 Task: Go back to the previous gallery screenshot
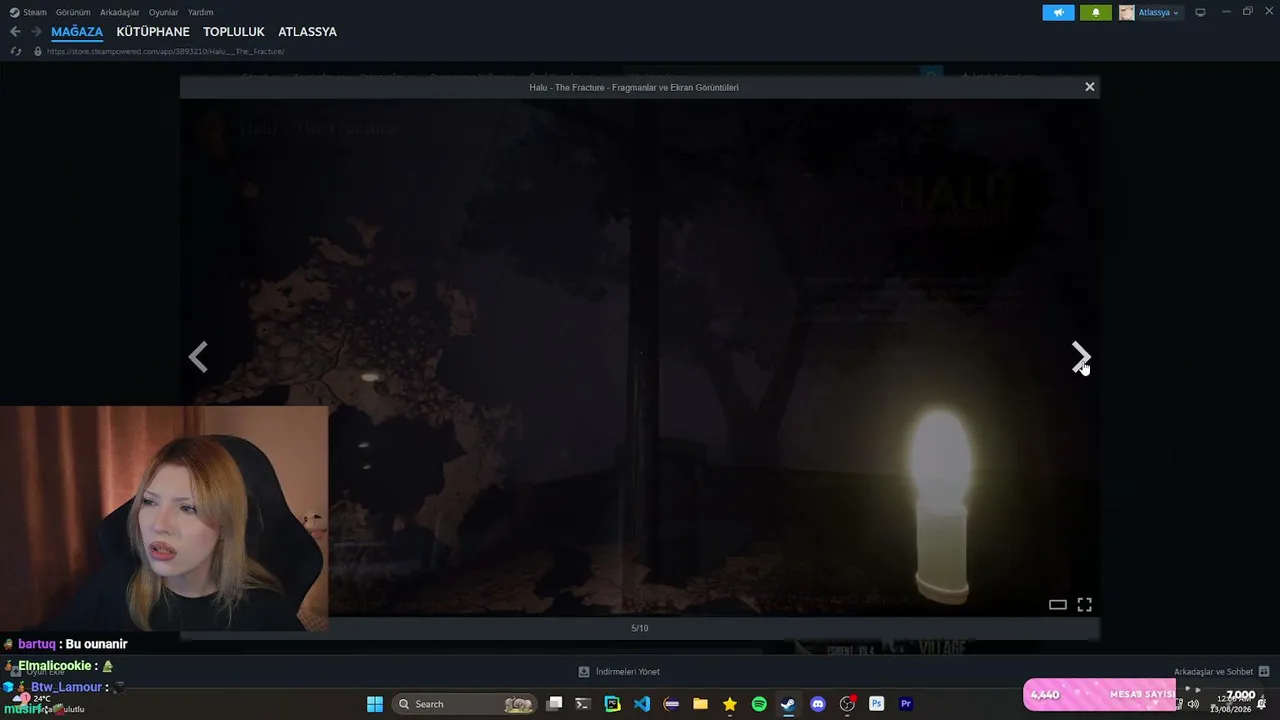click(x=198, y=356)
